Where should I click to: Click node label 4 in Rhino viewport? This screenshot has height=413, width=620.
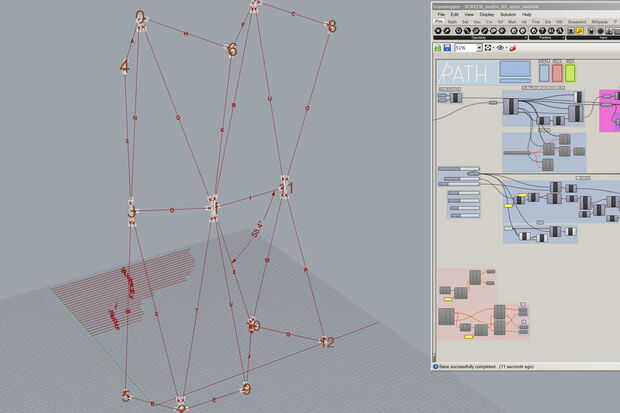[x=125, y=66]
